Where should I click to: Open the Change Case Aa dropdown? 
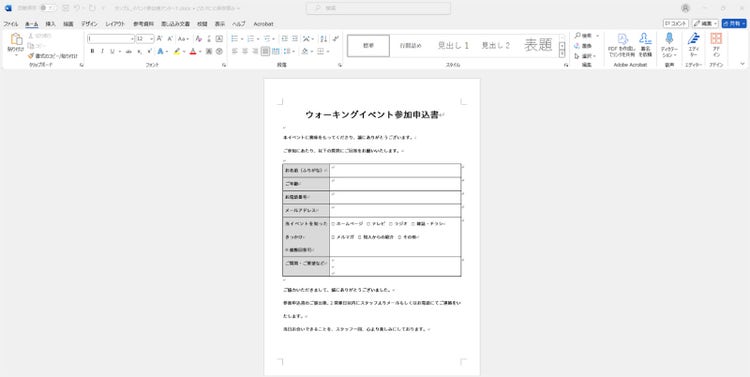(x=184, y=39)
